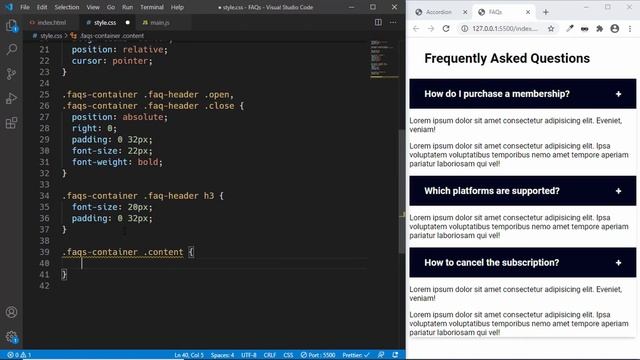The image size is (640, 360).
Task: Reload the browser page
Action: pyautogui.click(x=446, y=29)
